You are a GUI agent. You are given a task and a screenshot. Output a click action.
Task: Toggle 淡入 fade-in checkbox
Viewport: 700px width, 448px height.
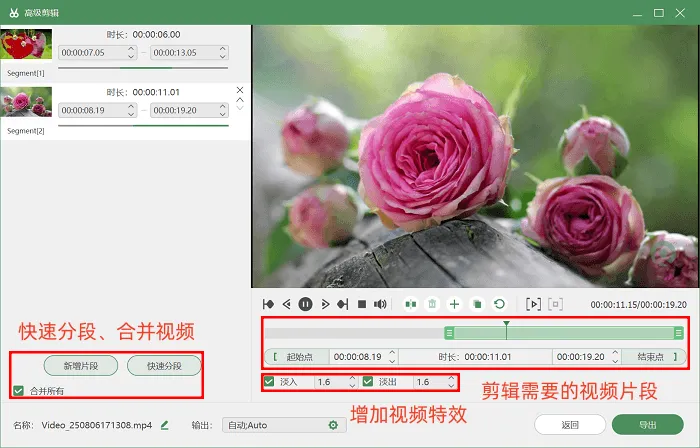tap(269, 382)
